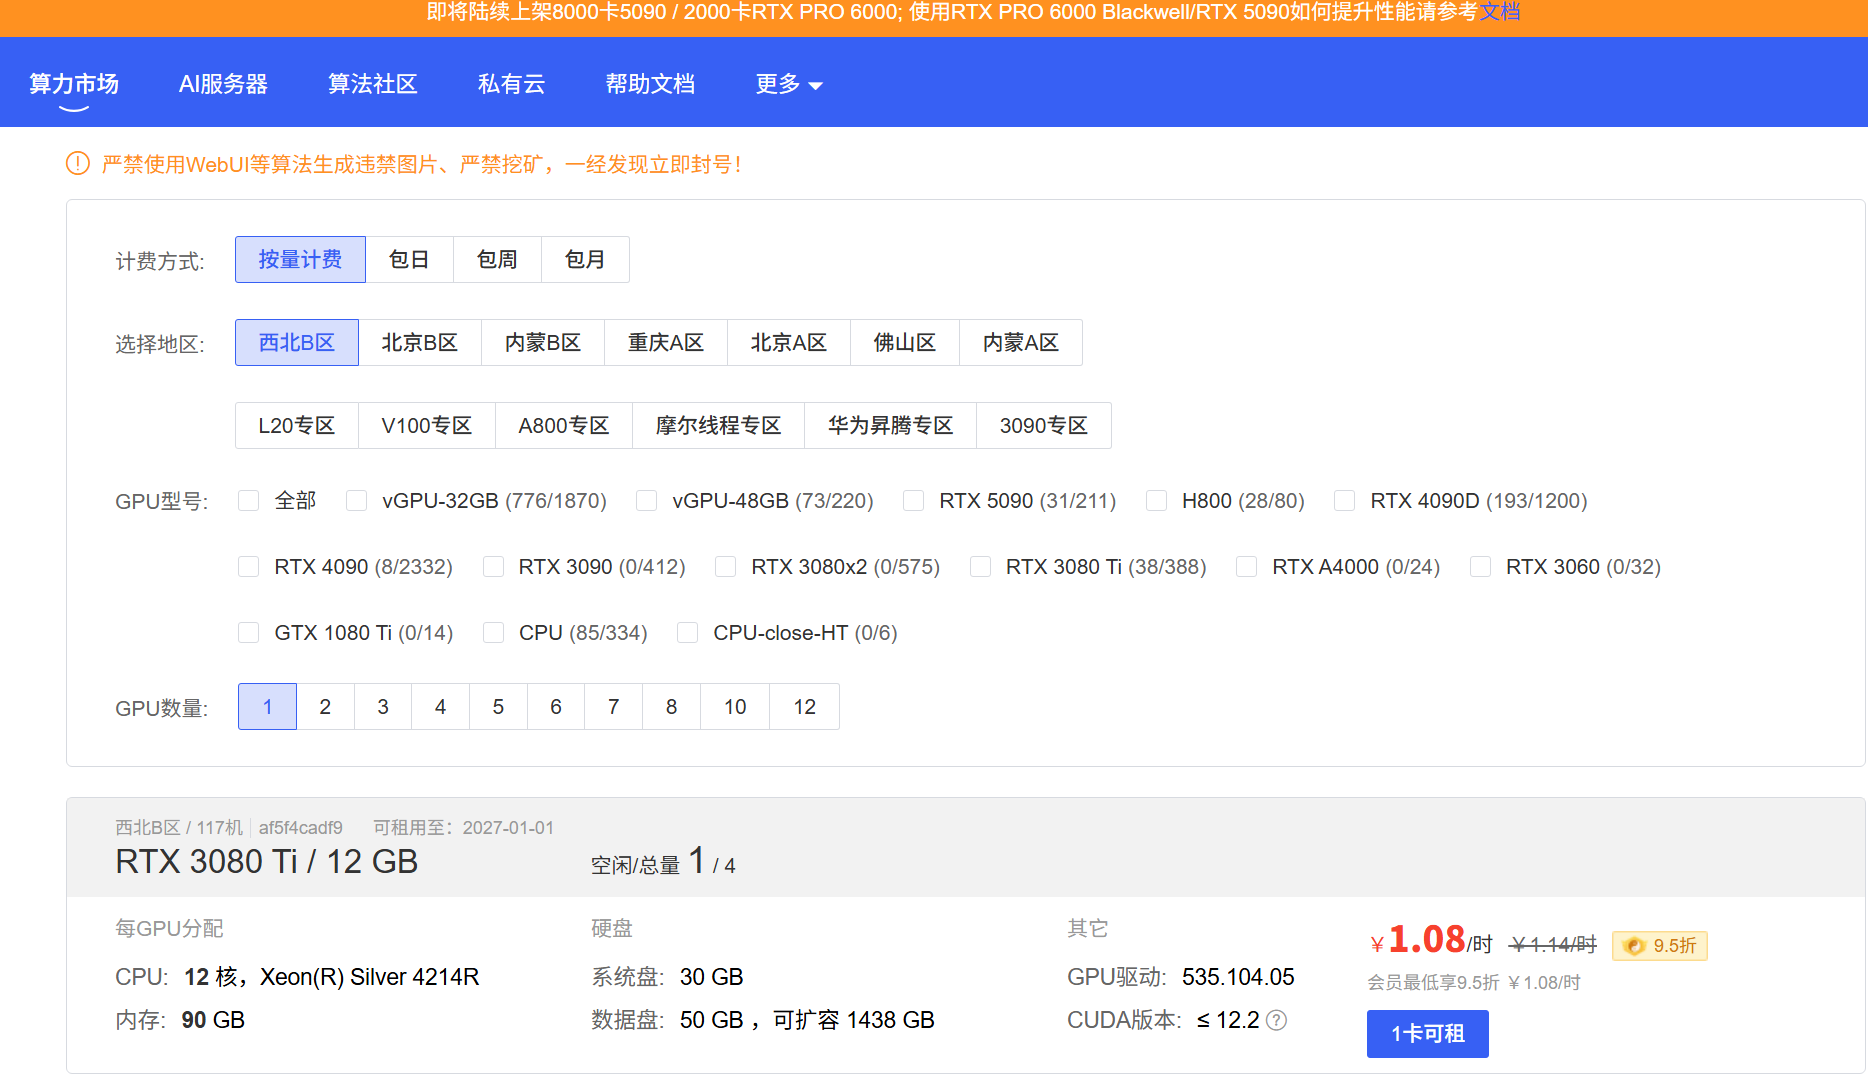This screenshot has width=1868, height=1086.
Task: Check the vGPU-32GB checkbox
Action: 356,501
